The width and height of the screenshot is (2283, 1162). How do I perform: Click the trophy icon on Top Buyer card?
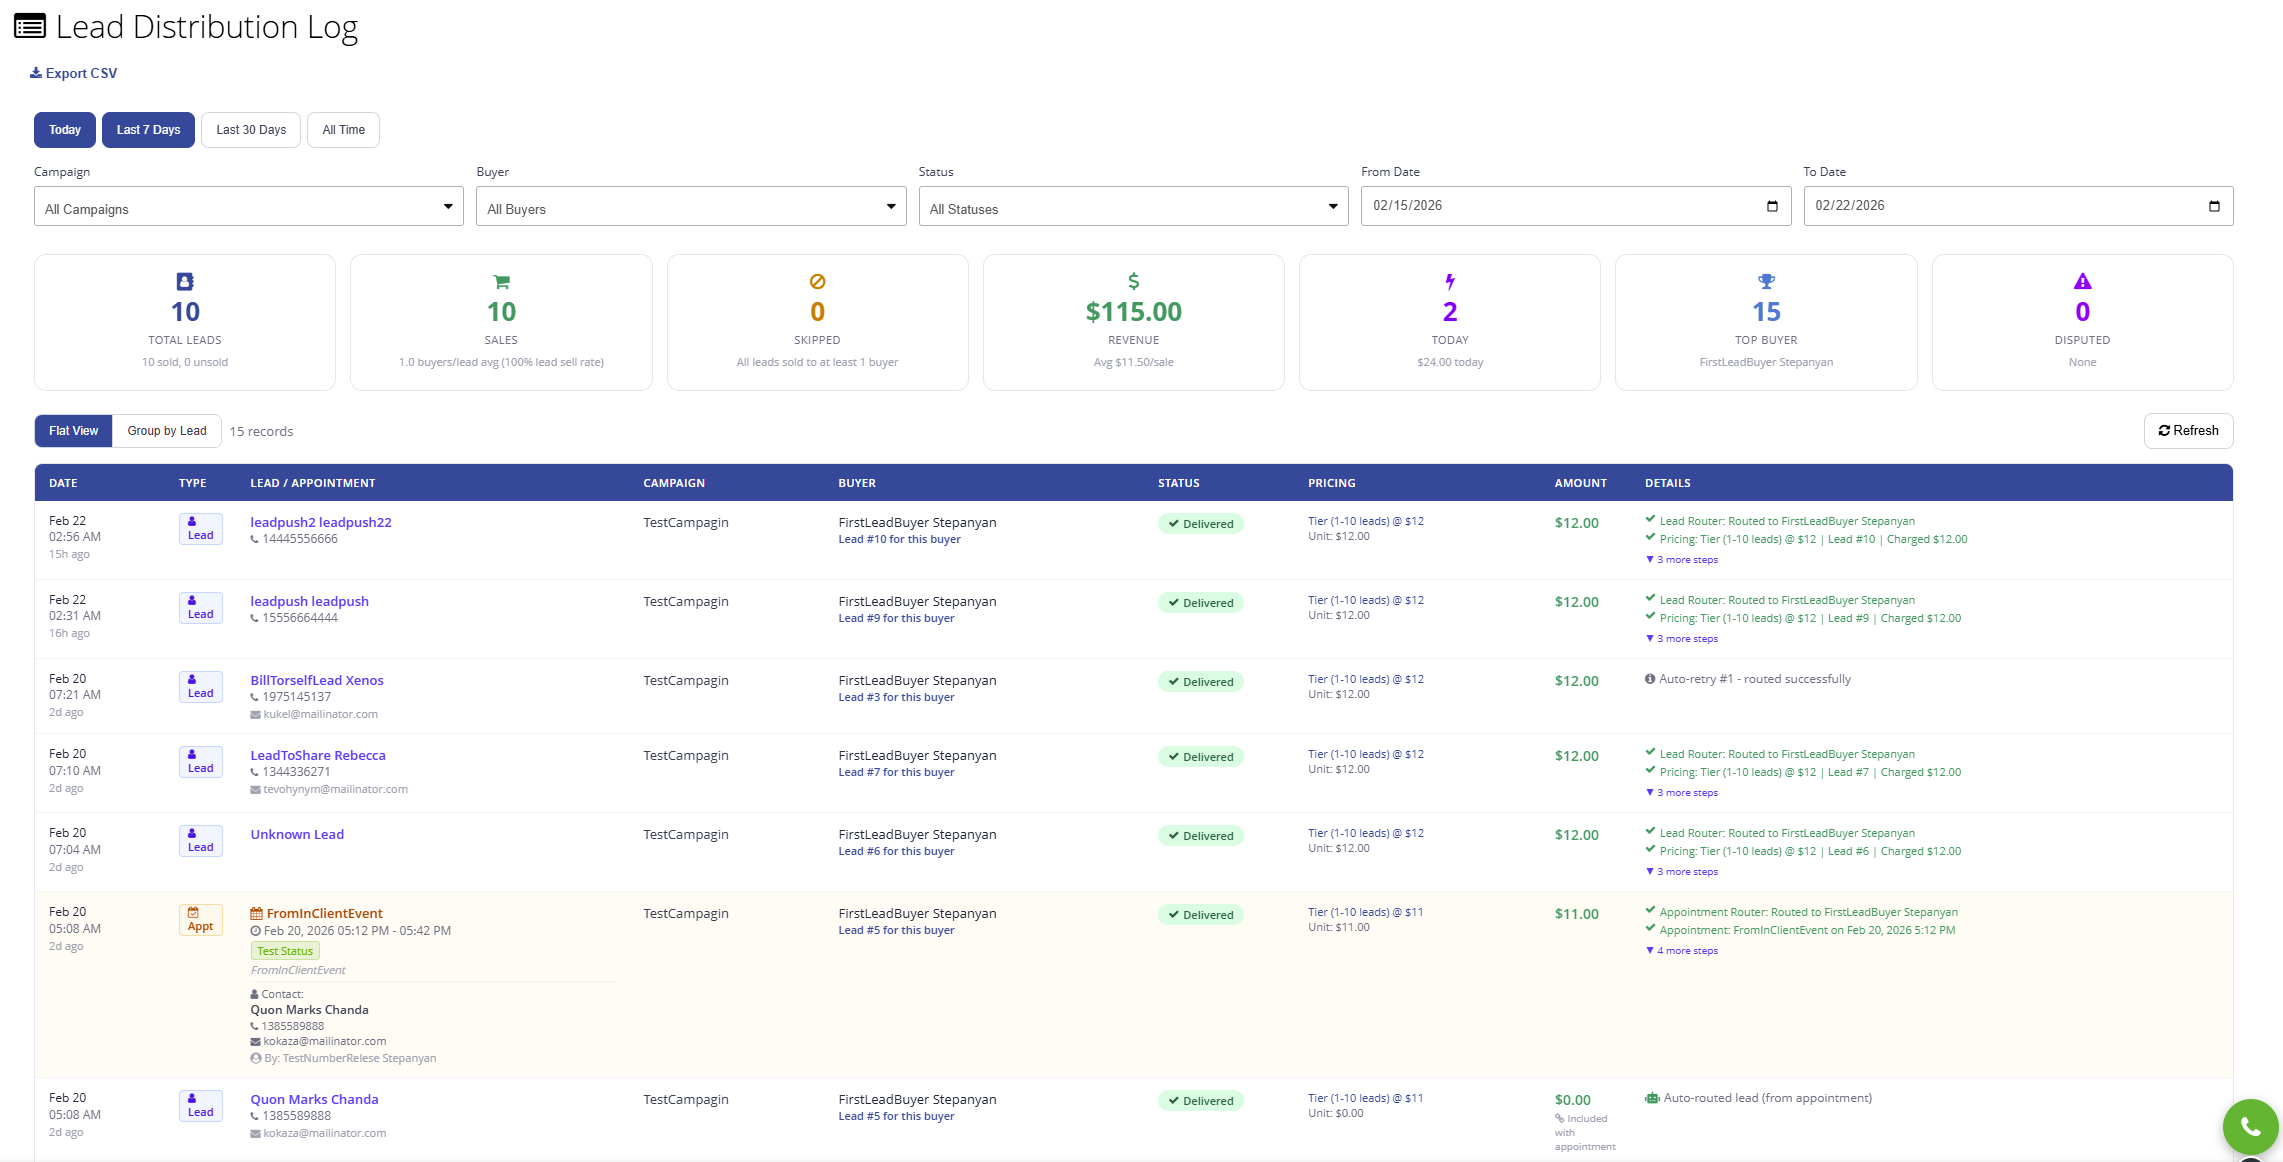pyautogui.click(x=1766, y=281)
